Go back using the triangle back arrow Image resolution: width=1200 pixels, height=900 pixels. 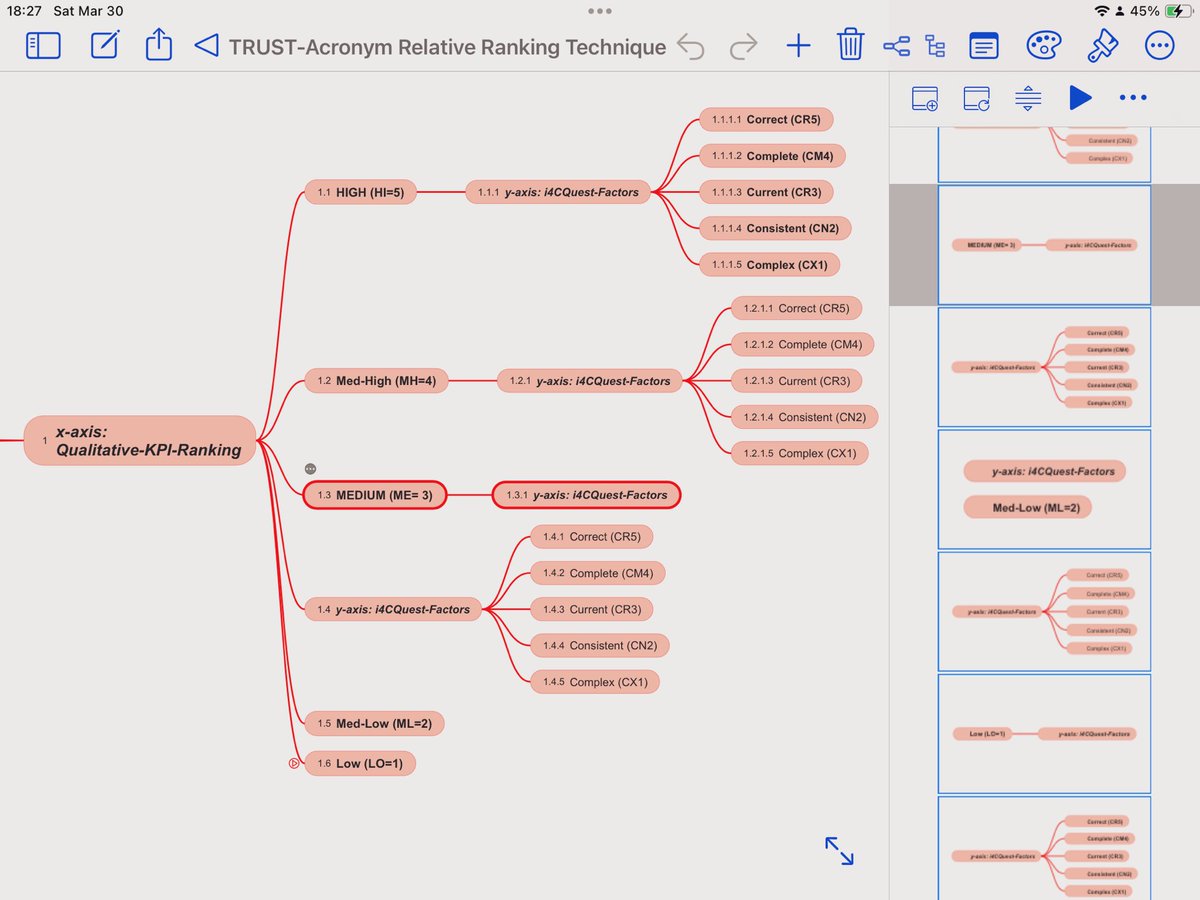(x=206, y=46)
